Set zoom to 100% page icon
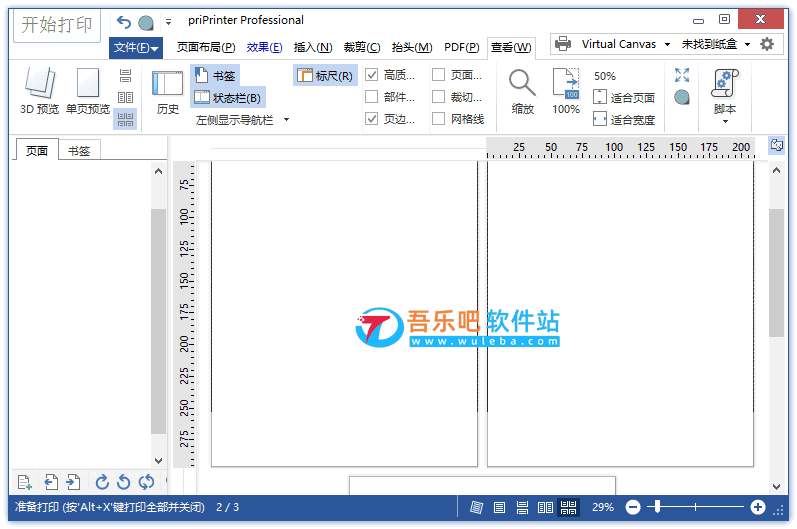Viewport: 797px width, 529px height. (566, 91)
